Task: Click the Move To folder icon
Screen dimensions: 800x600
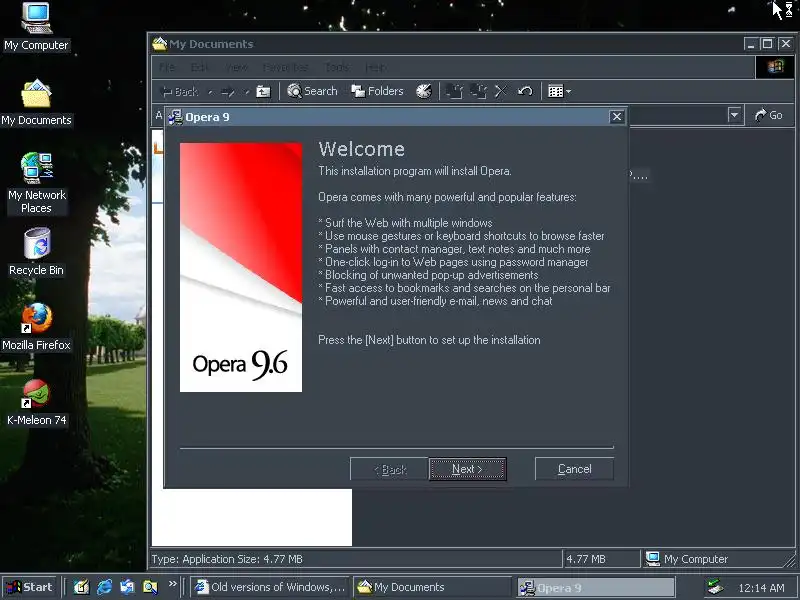Action: coord(454,91)
